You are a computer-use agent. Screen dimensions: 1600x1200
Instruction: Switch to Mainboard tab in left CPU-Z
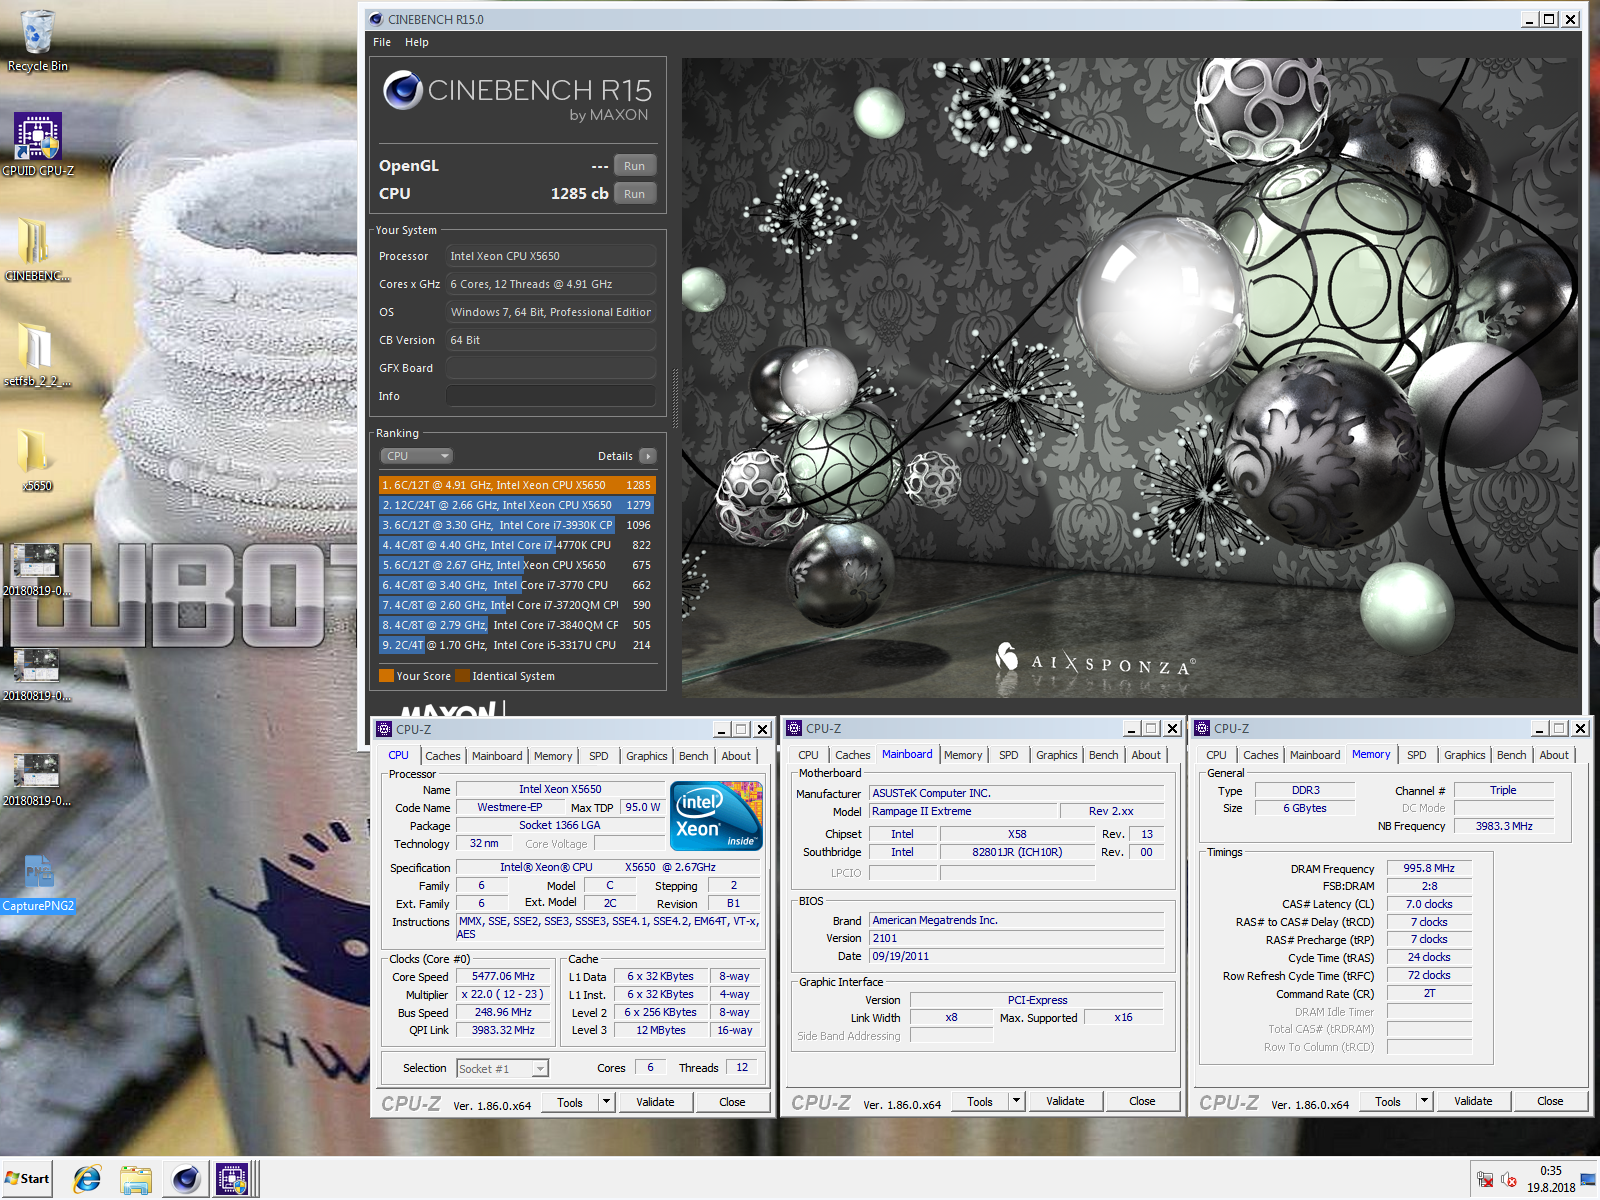click(497, 756)
